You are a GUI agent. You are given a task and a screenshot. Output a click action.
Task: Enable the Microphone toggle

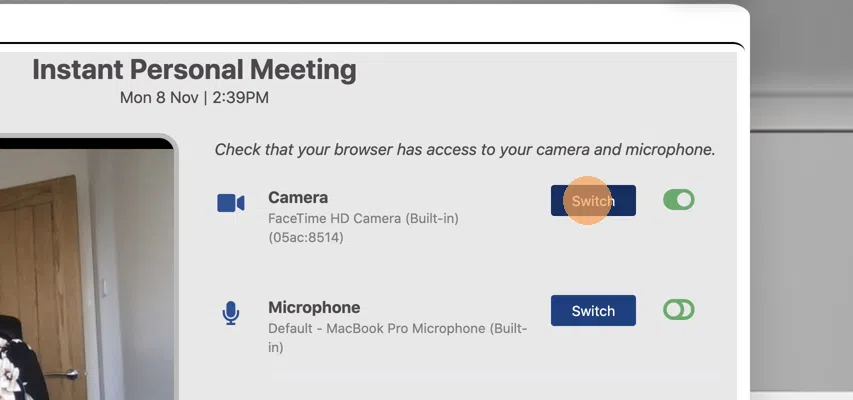coord(678,310)
